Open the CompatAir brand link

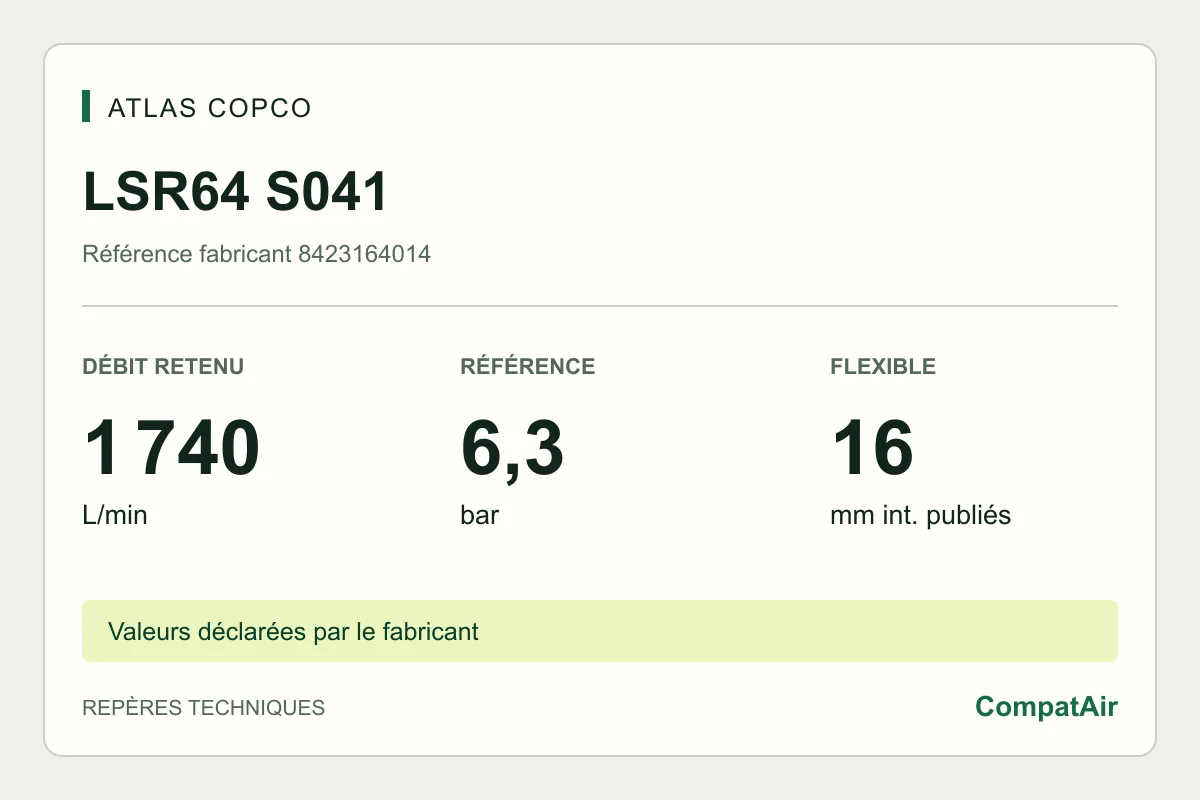(x=1047, y=707)
